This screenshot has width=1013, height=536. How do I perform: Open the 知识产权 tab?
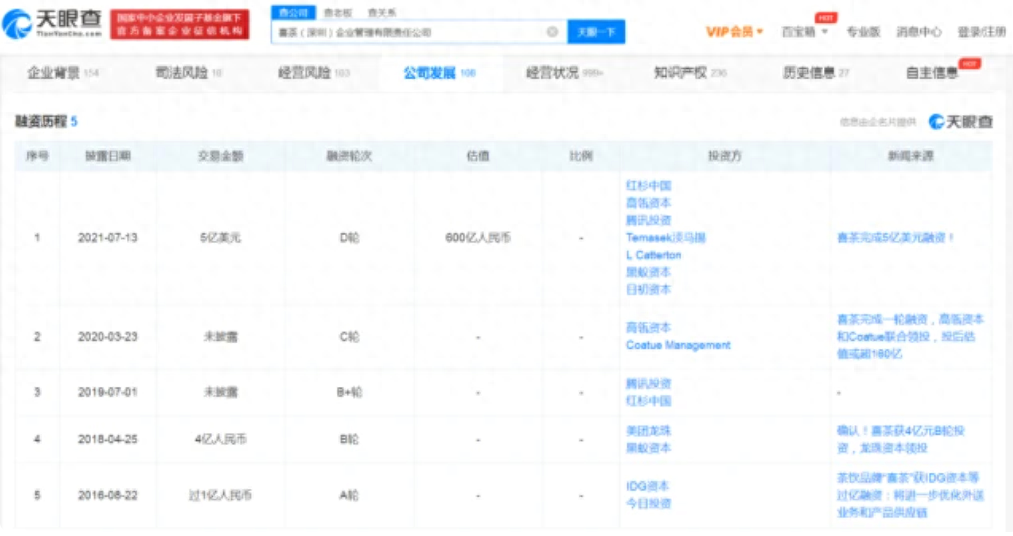689,73
